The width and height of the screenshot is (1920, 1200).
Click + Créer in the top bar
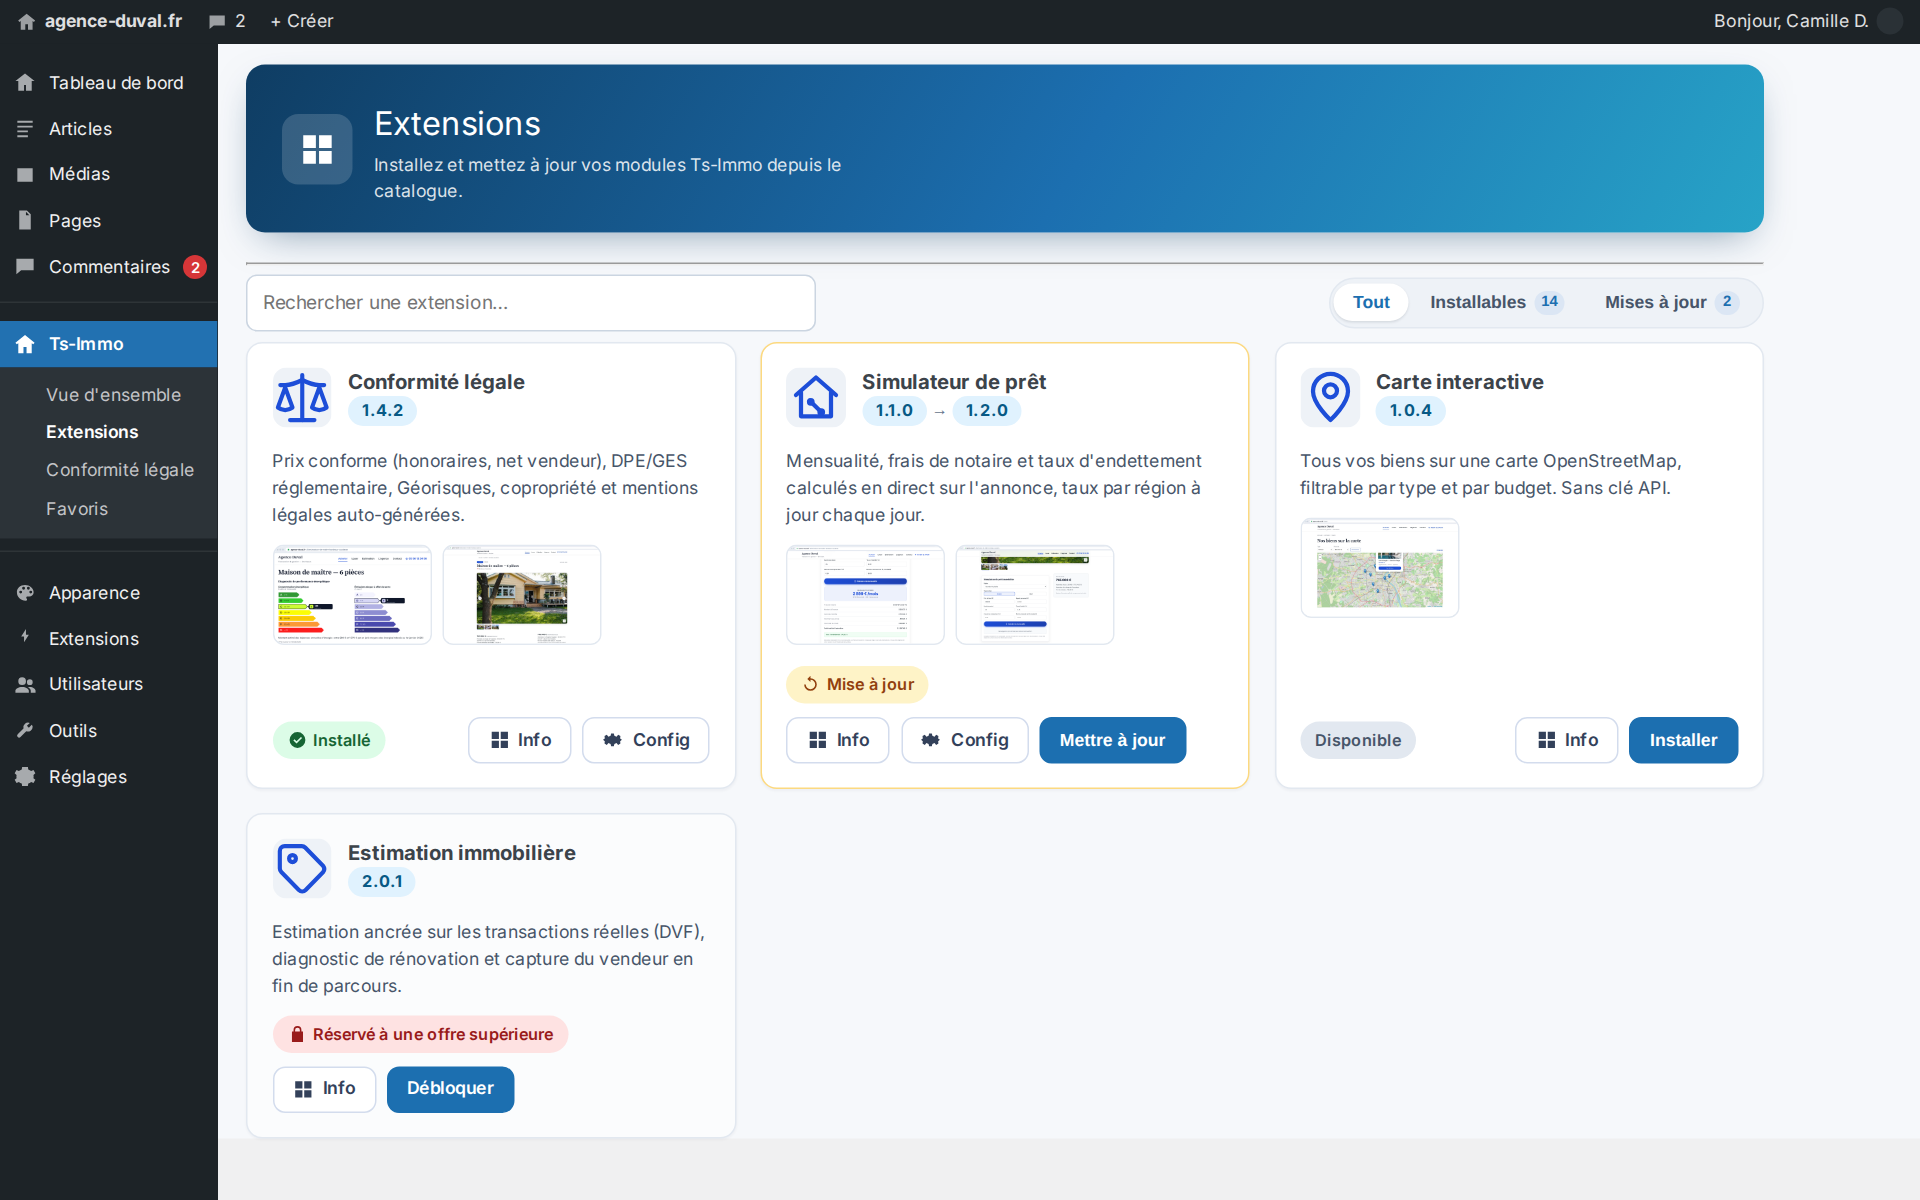[302, 21]
